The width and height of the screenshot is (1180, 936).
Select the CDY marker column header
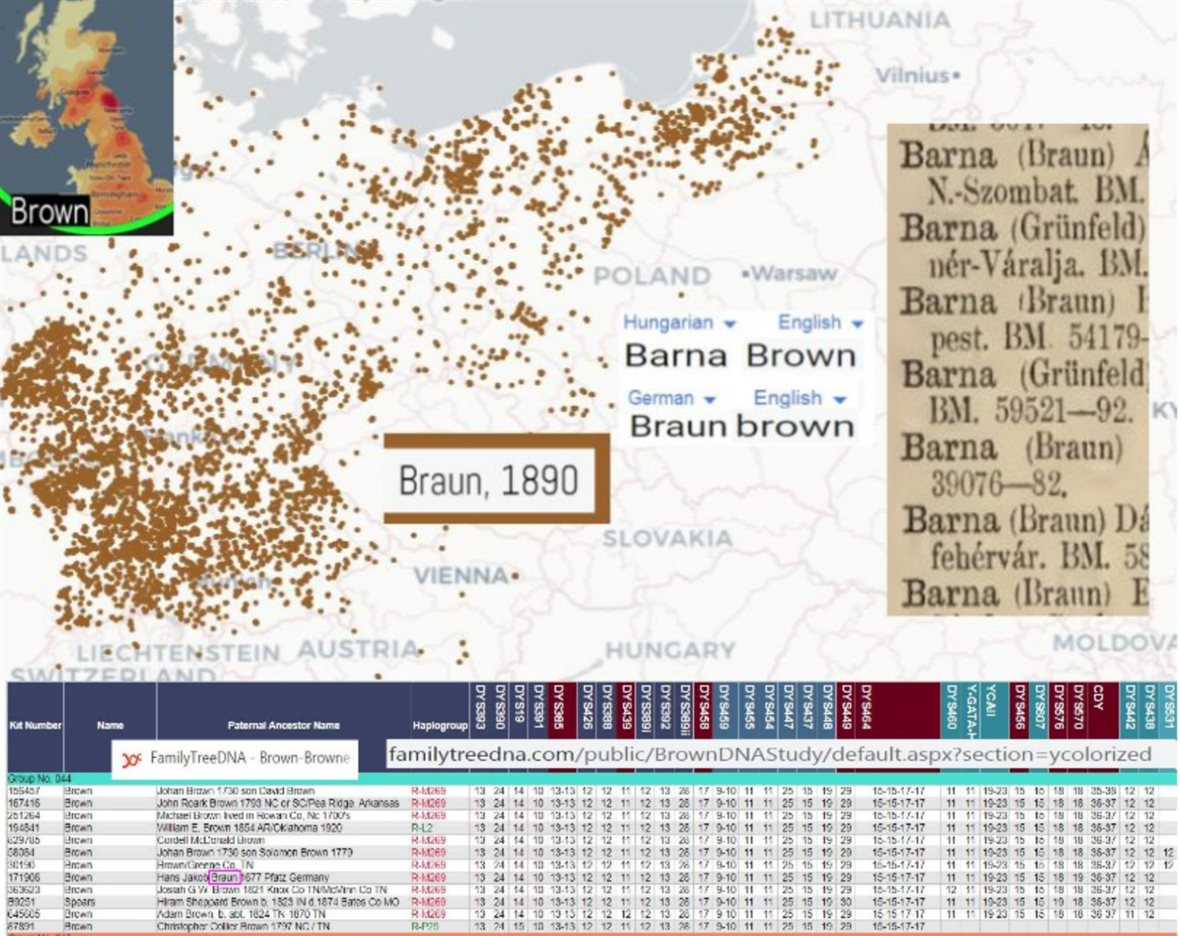click(1098, 712)
